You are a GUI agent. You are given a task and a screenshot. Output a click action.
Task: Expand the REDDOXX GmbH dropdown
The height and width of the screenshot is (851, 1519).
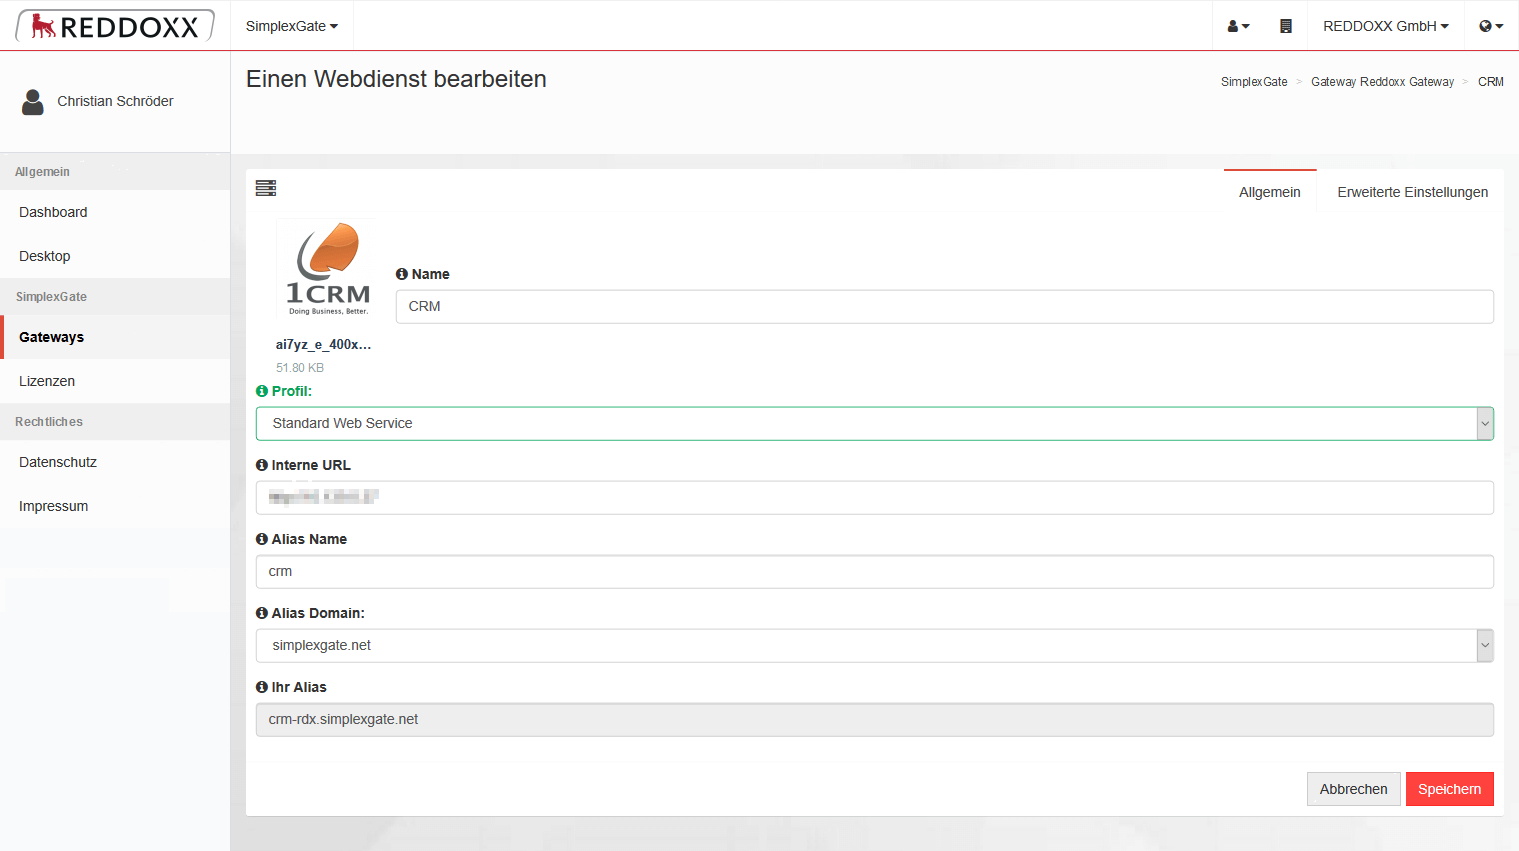1386,26
